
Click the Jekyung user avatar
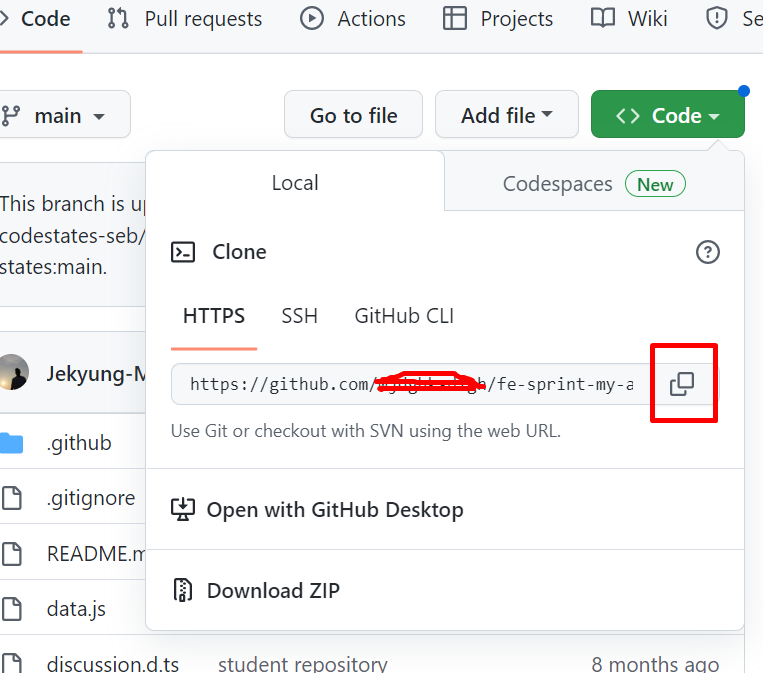[x=14, y=372]
